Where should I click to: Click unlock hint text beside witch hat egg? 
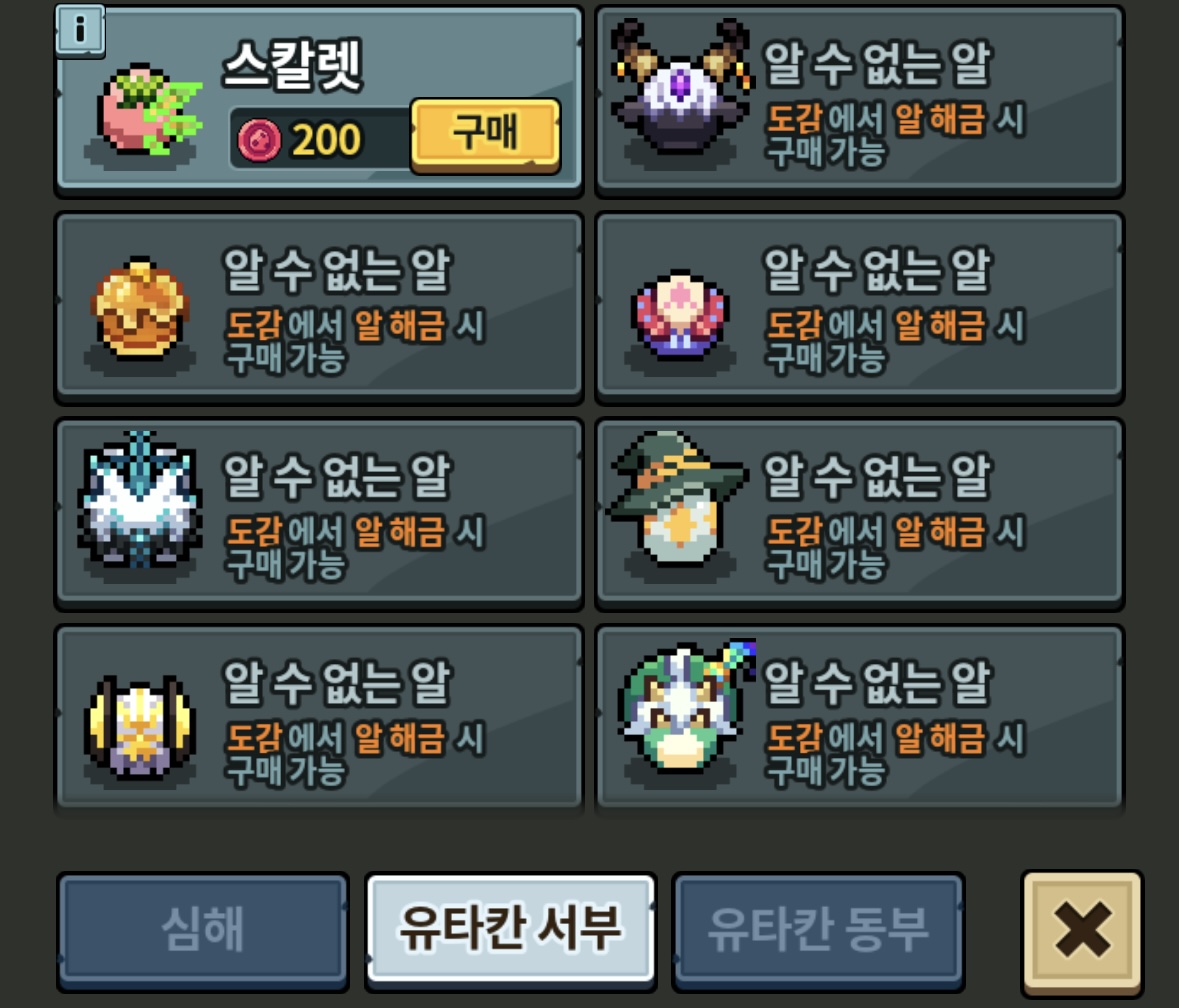click(x=895, y=548)
